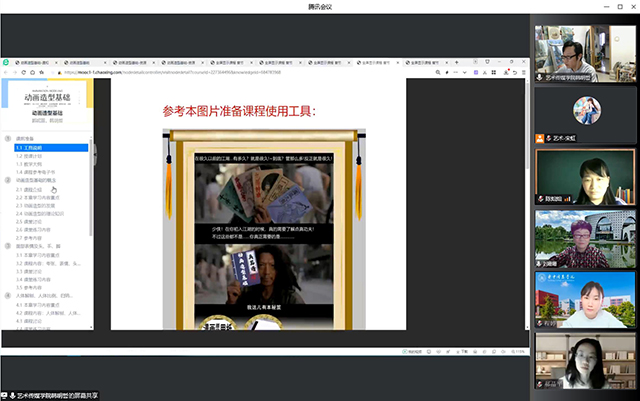640x401 pixels.
Task: Open a new browser tab with plus
Action: tap(457, 62)
